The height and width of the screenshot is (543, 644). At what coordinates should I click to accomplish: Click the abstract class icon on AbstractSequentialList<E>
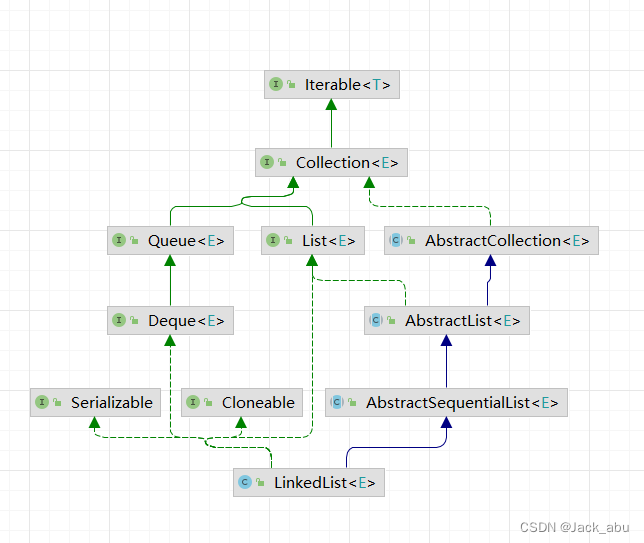(x=337, y=402)
